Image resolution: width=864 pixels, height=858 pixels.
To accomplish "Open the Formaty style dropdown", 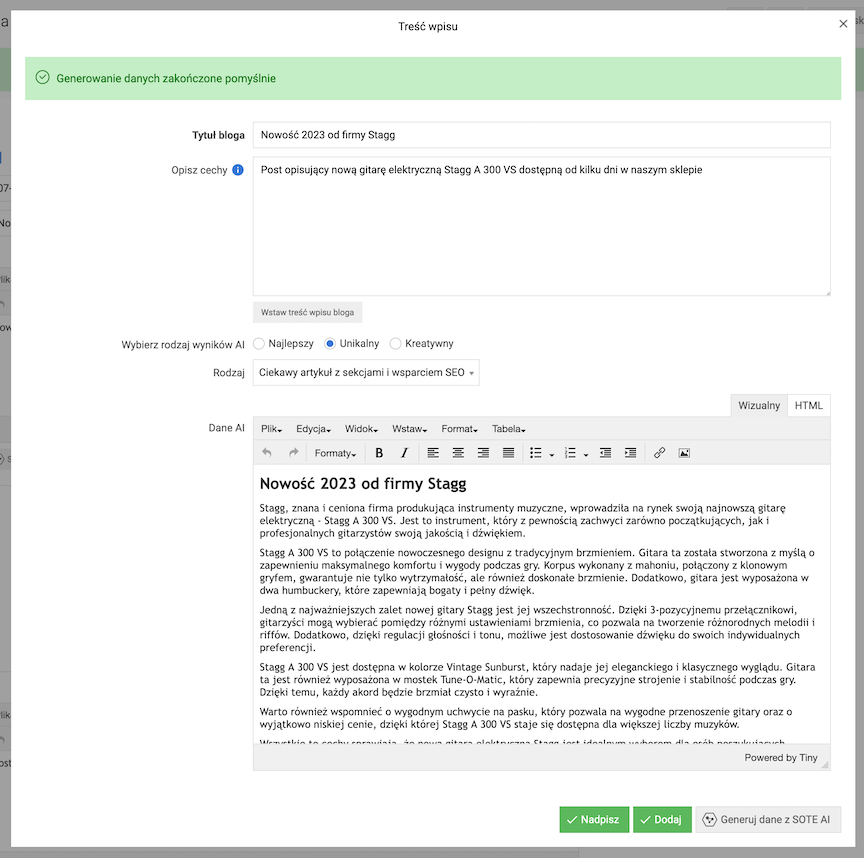I will 335,453.
